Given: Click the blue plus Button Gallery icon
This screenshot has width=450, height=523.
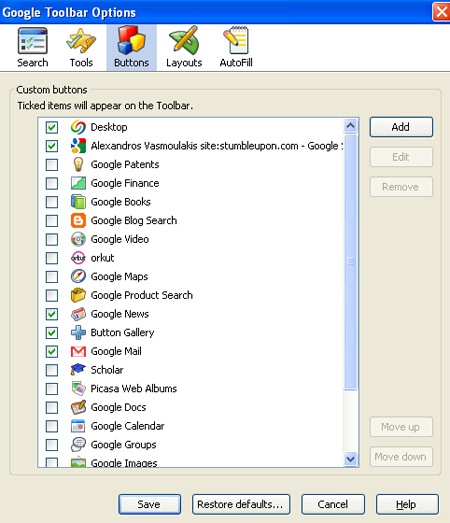Looking at the screenshot, I should point(78,333).
